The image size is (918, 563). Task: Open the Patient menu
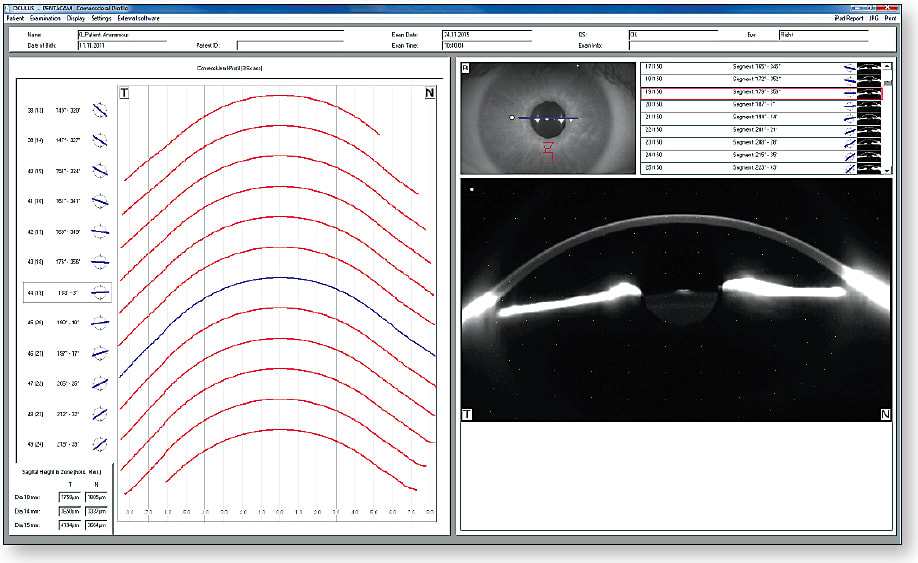(x=15, y=18)
